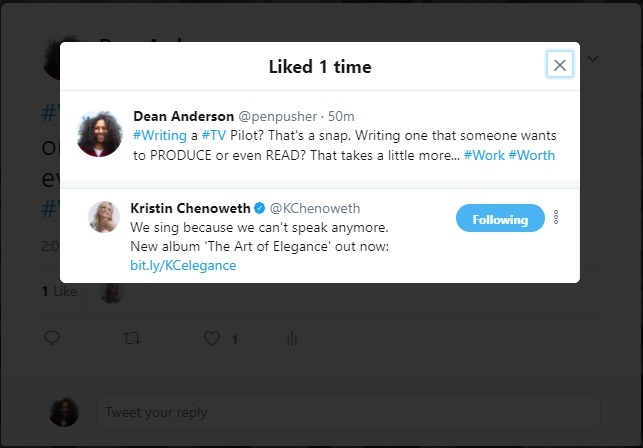Open more options dots beside Following
This screenshot has width=643, height=448.
pyautogui.click(x=556, y=217)
